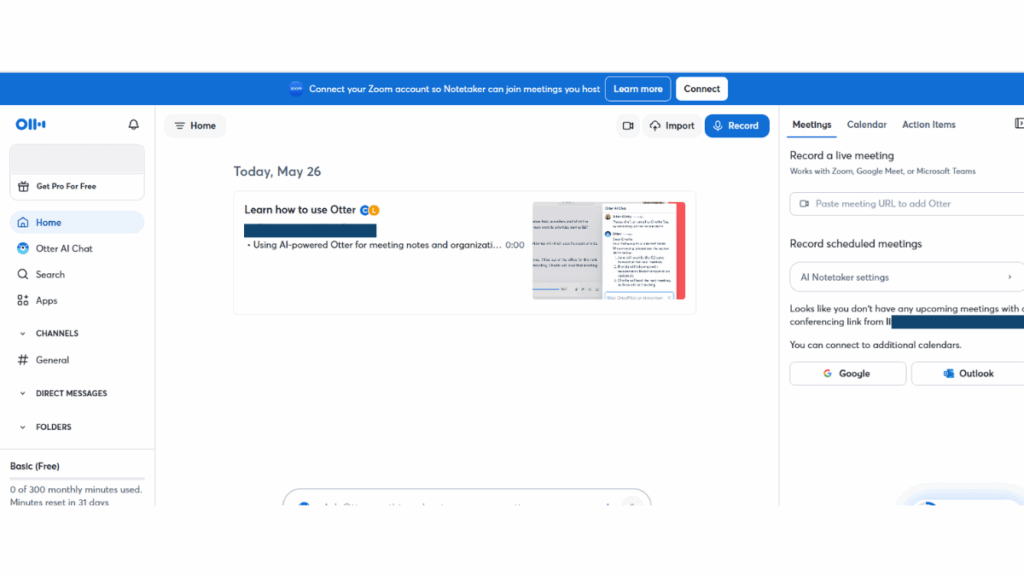Viewport: 1024px width, 576px height.
Task: Open the General channel
Action: point(52,360)
